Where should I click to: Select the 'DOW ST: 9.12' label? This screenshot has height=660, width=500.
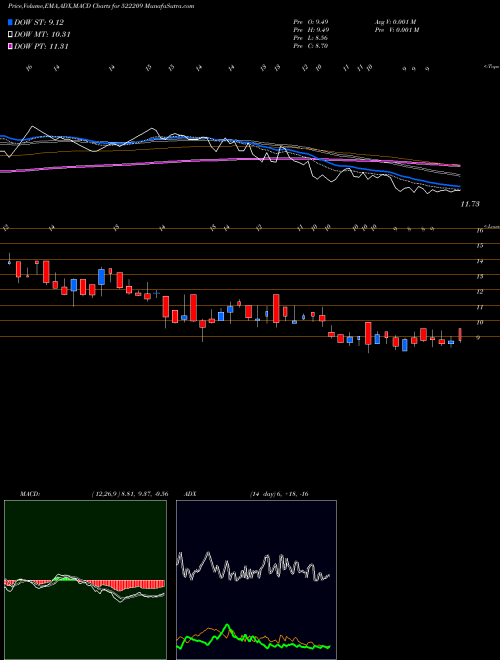pyautogui.click(x=39, y=22)
